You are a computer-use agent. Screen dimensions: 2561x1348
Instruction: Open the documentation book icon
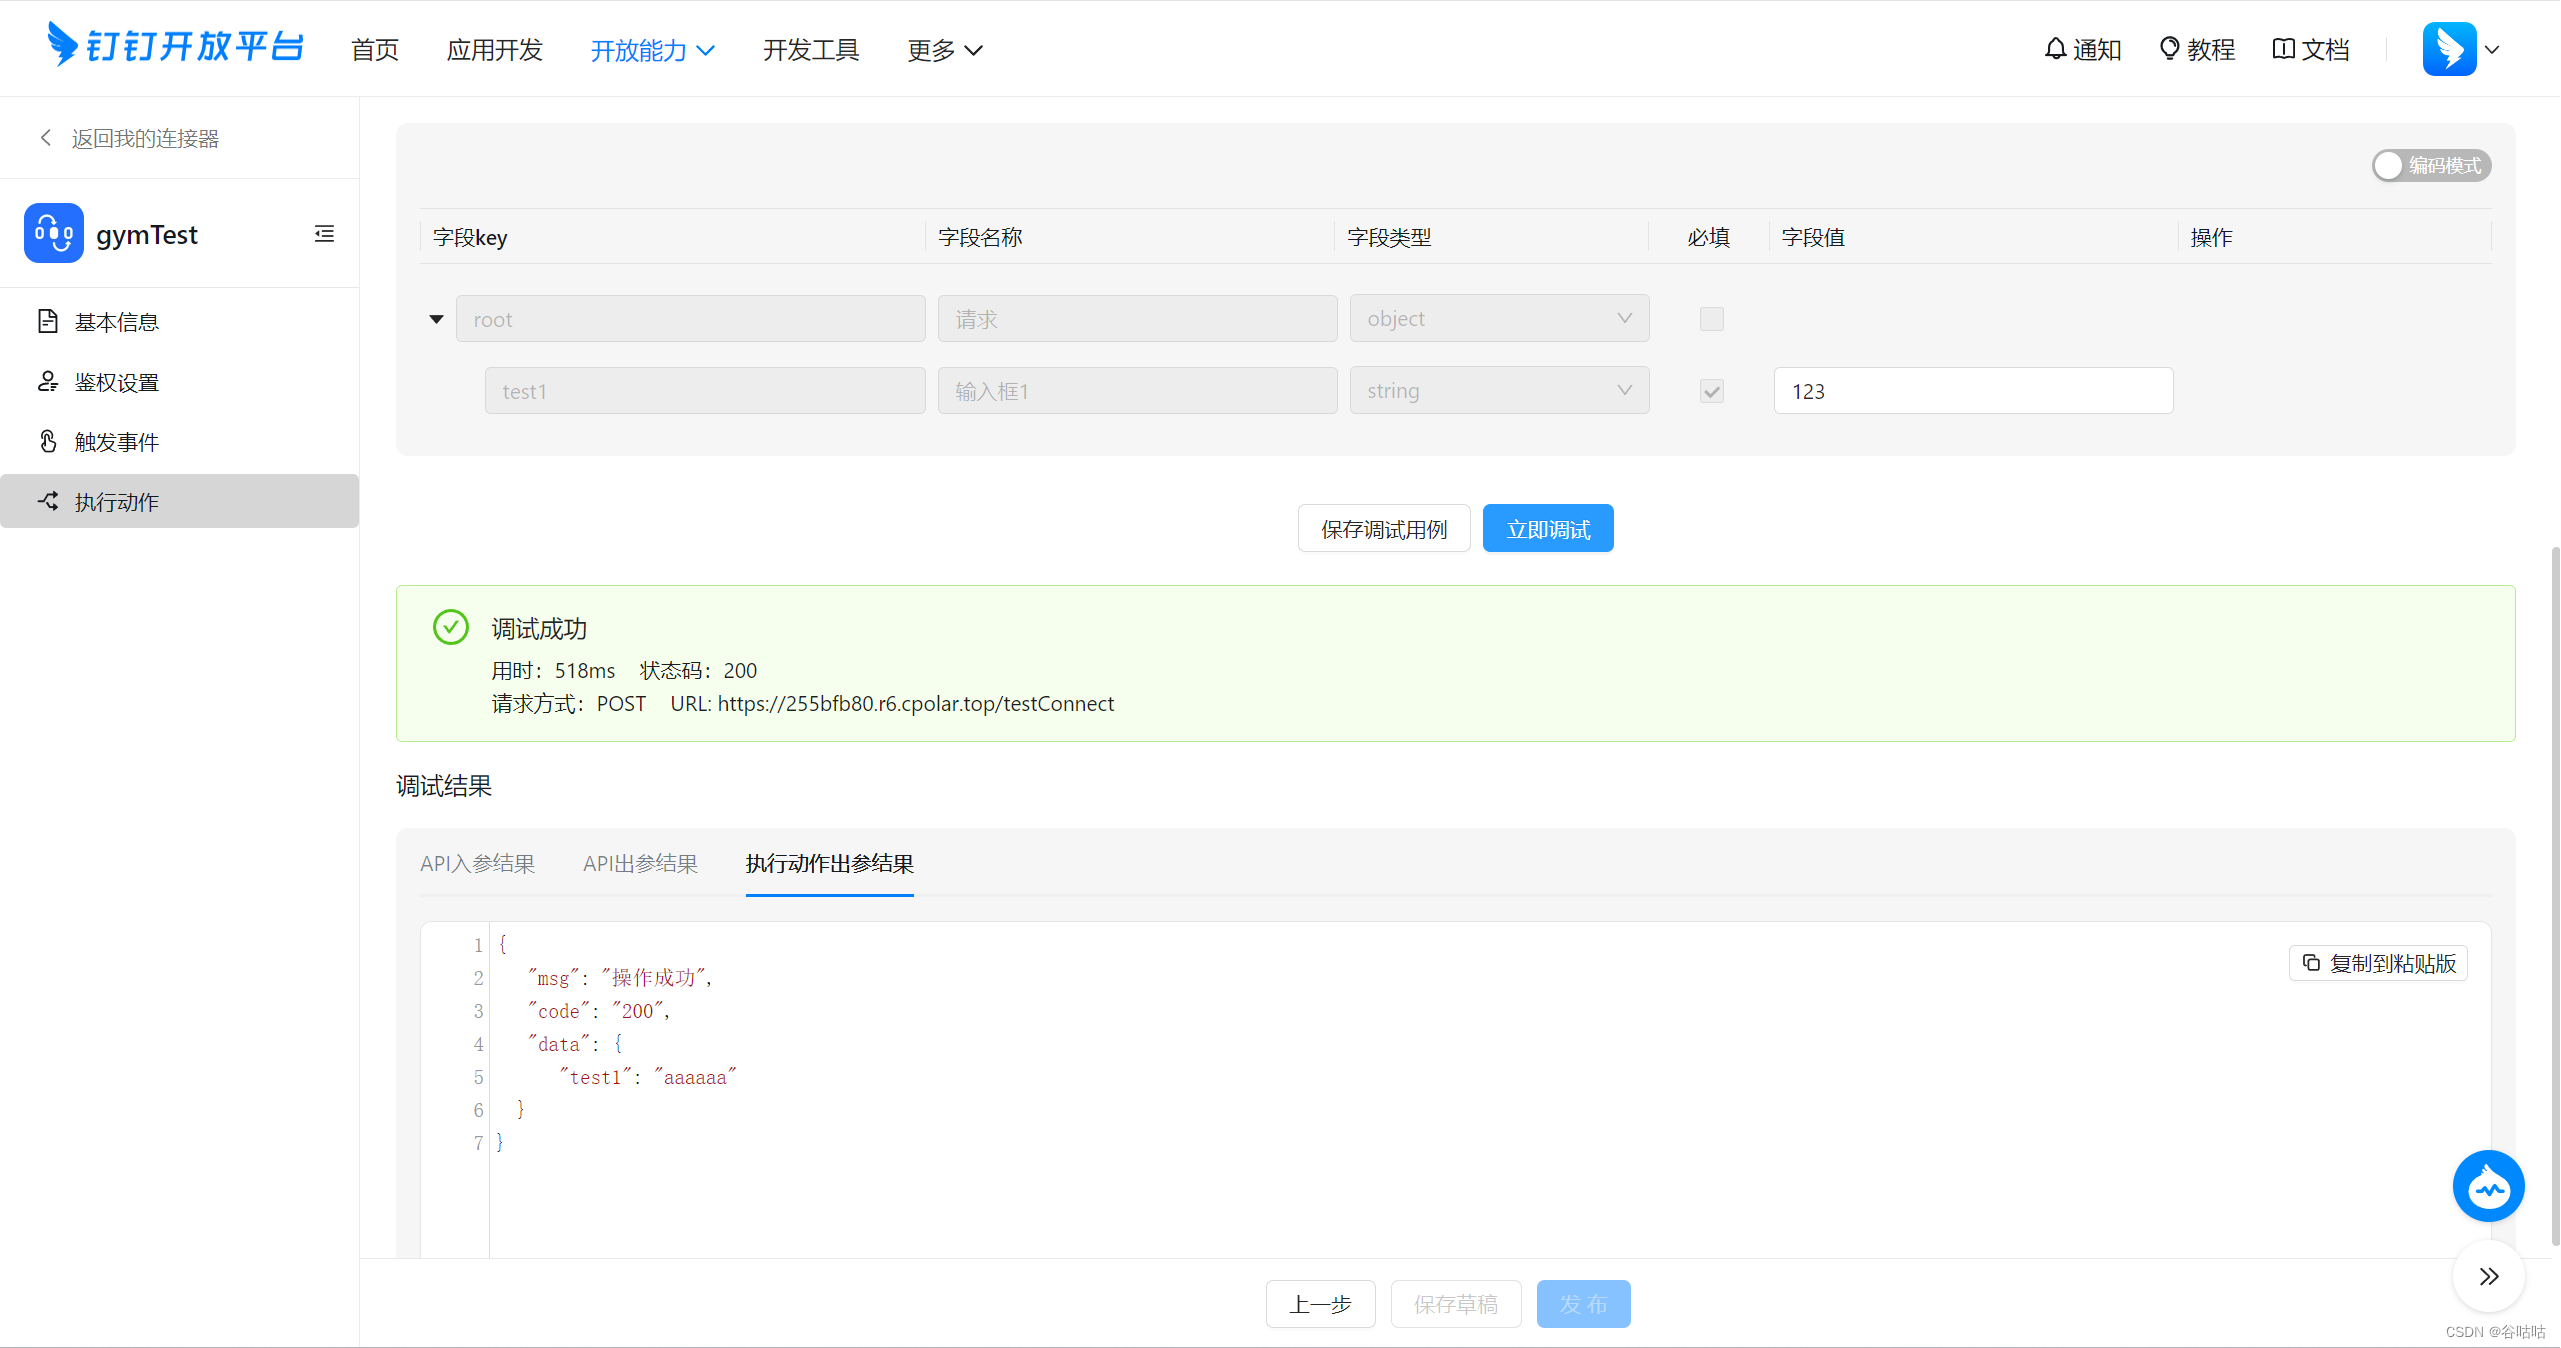tap(2283, 48)
